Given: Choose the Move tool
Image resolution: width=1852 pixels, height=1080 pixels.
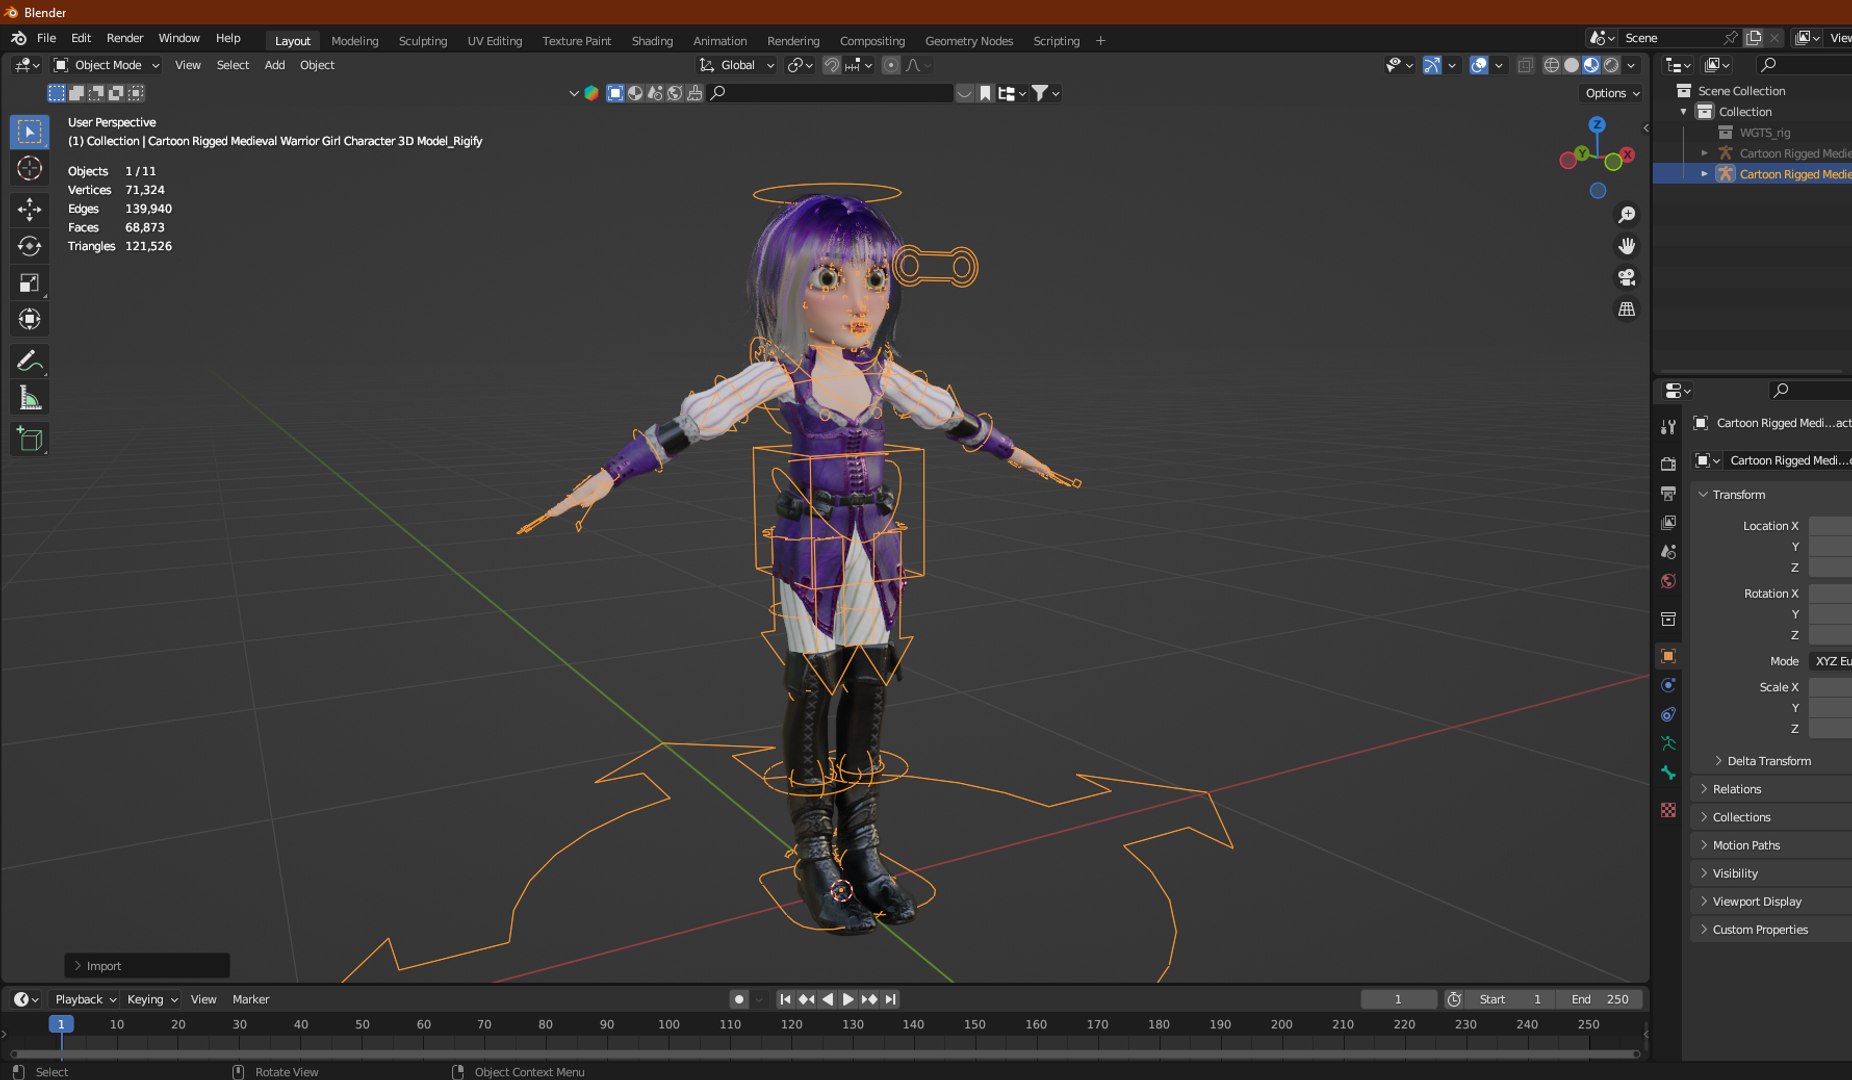Looking at the screenshot, I should point(29,208).
